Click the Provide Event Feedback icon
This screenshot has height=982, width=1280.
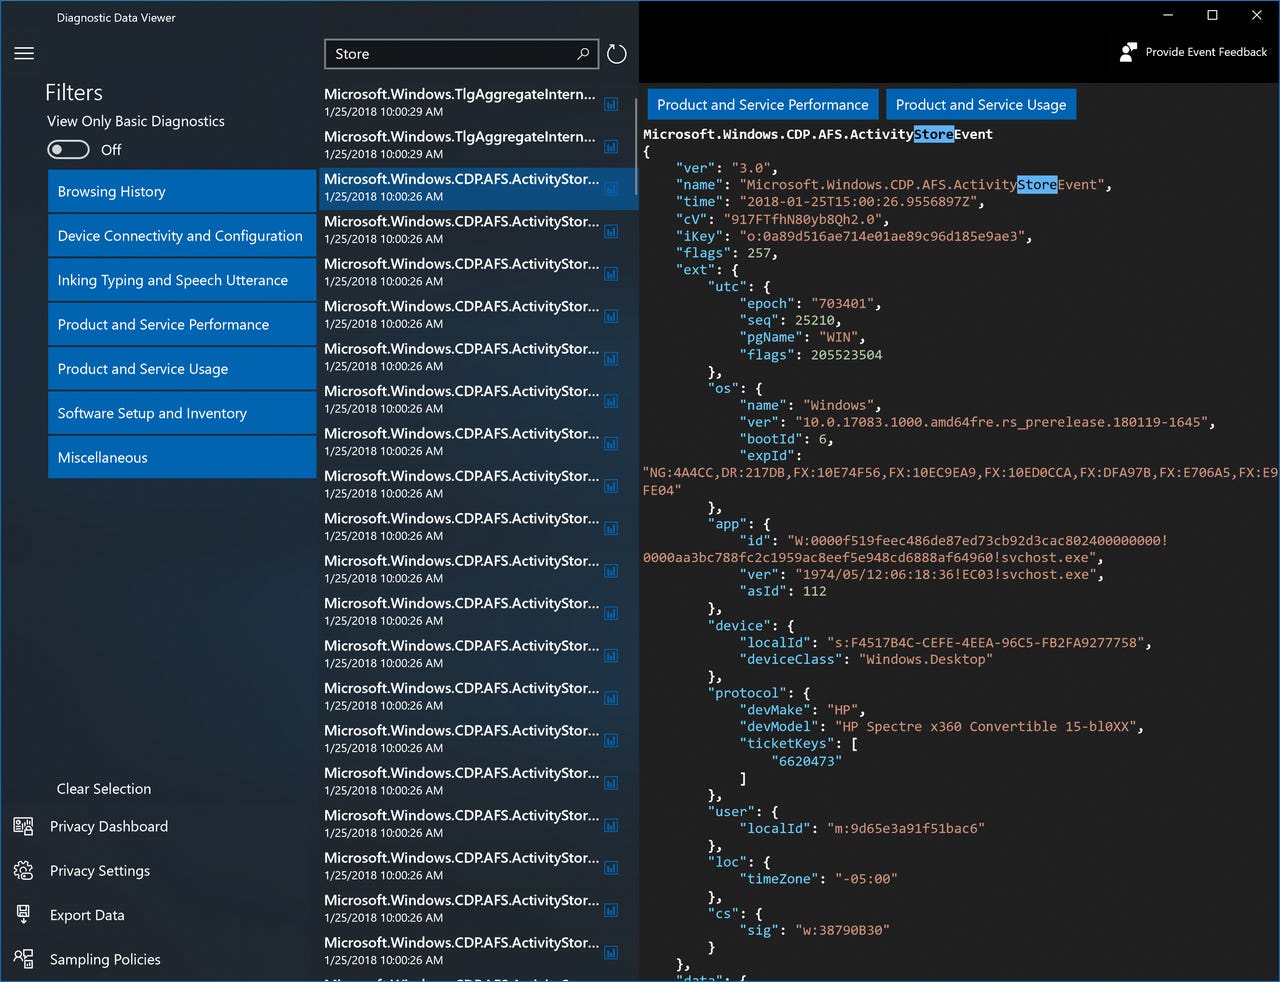coord(1128,51)
